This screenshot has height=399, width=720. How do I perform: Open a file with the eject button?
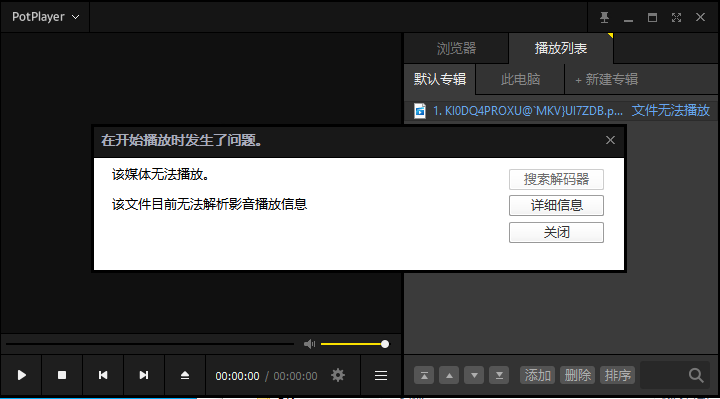click(x=185, y=375)
